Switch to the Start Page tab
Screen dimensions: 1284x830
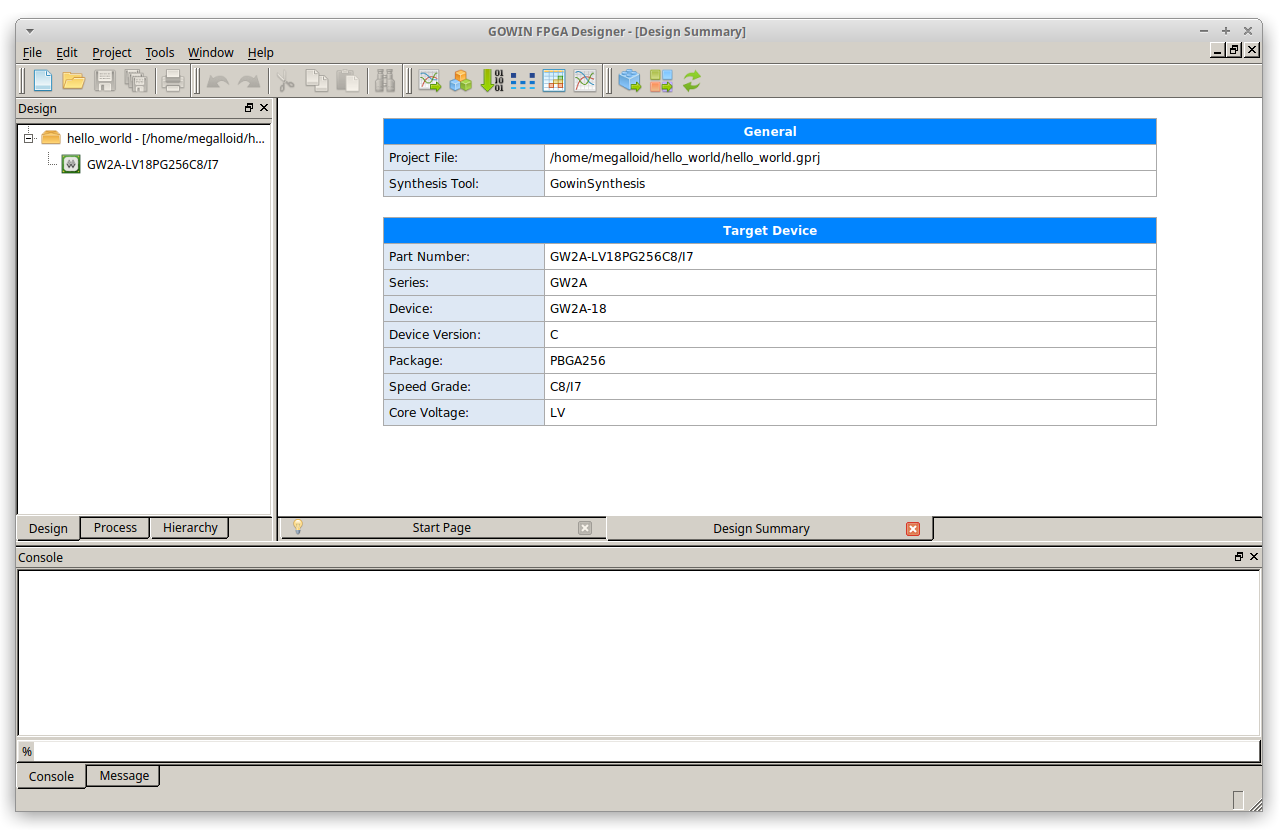[x=442, y=528]
